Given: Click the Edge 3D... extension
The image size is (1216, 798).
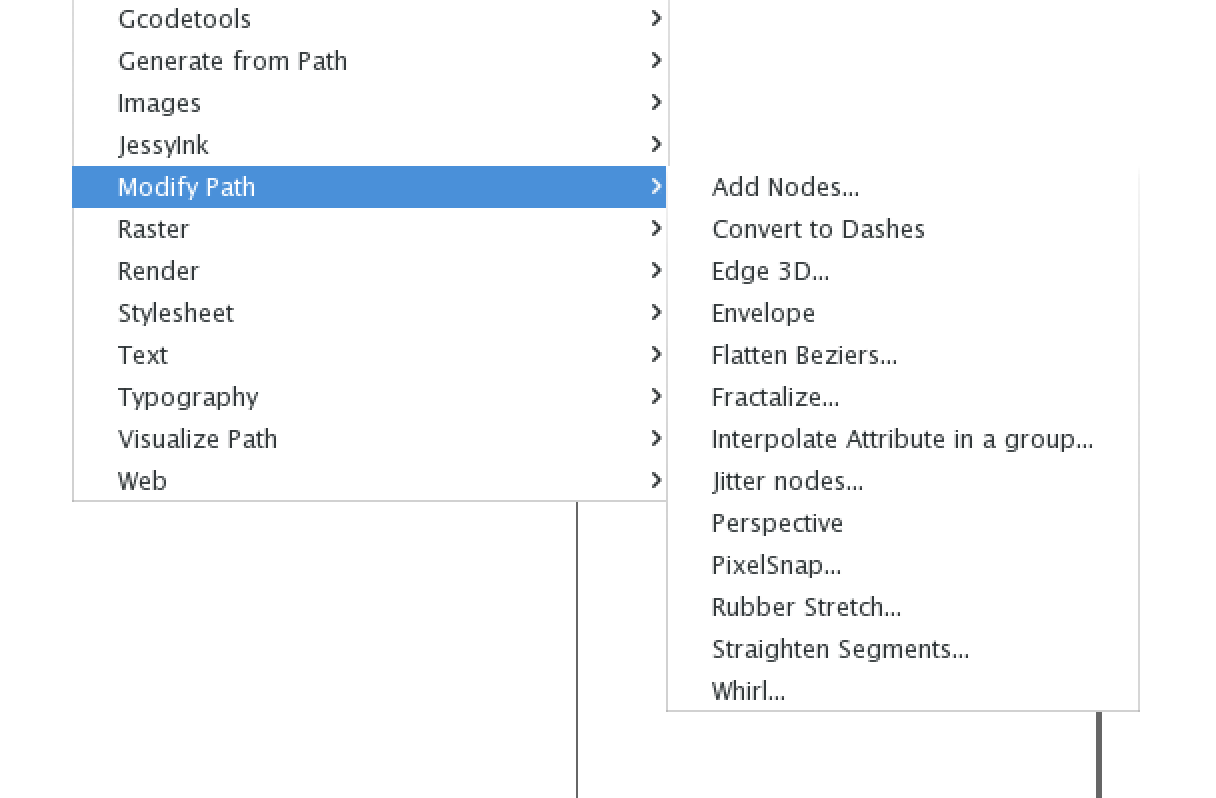Looking at the screenshot, I should point(770,271).
